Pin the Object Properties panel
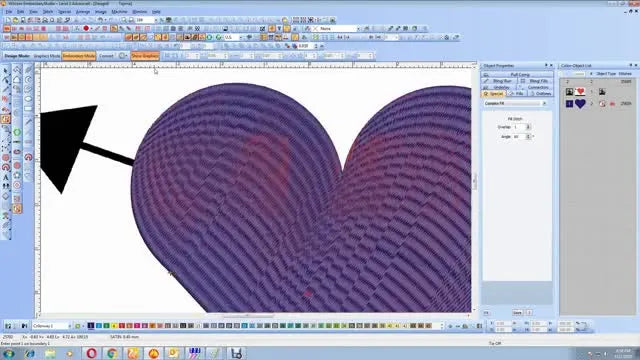640x360 pixels. 546,65
